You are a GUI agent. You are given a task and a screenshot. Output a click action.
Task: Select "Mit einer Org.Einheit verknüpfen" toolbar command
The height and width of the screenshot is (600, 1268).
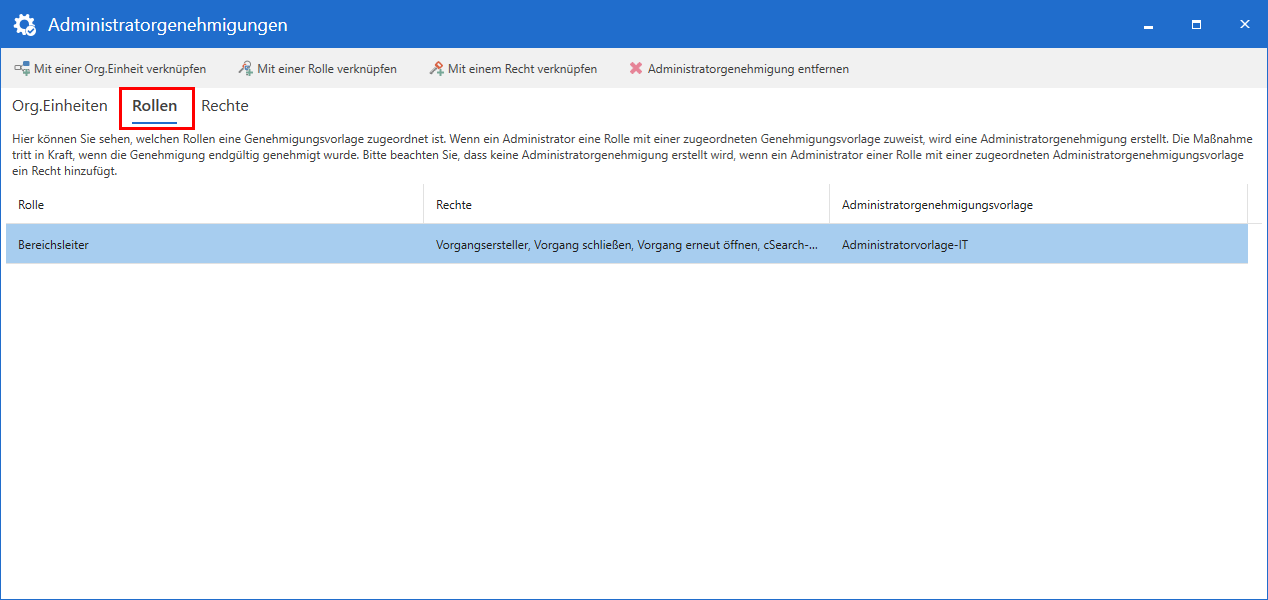click(113, 68)
